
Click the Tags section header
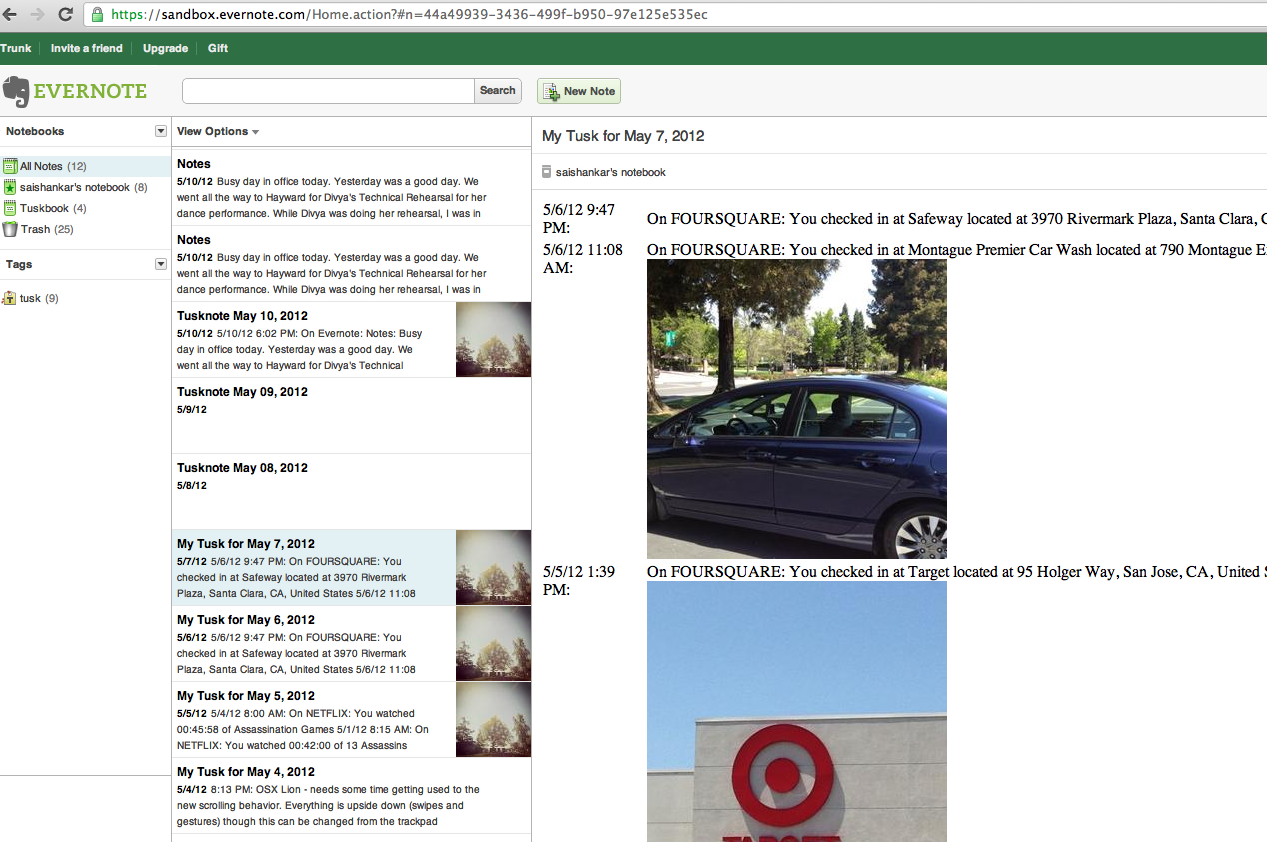19,264
